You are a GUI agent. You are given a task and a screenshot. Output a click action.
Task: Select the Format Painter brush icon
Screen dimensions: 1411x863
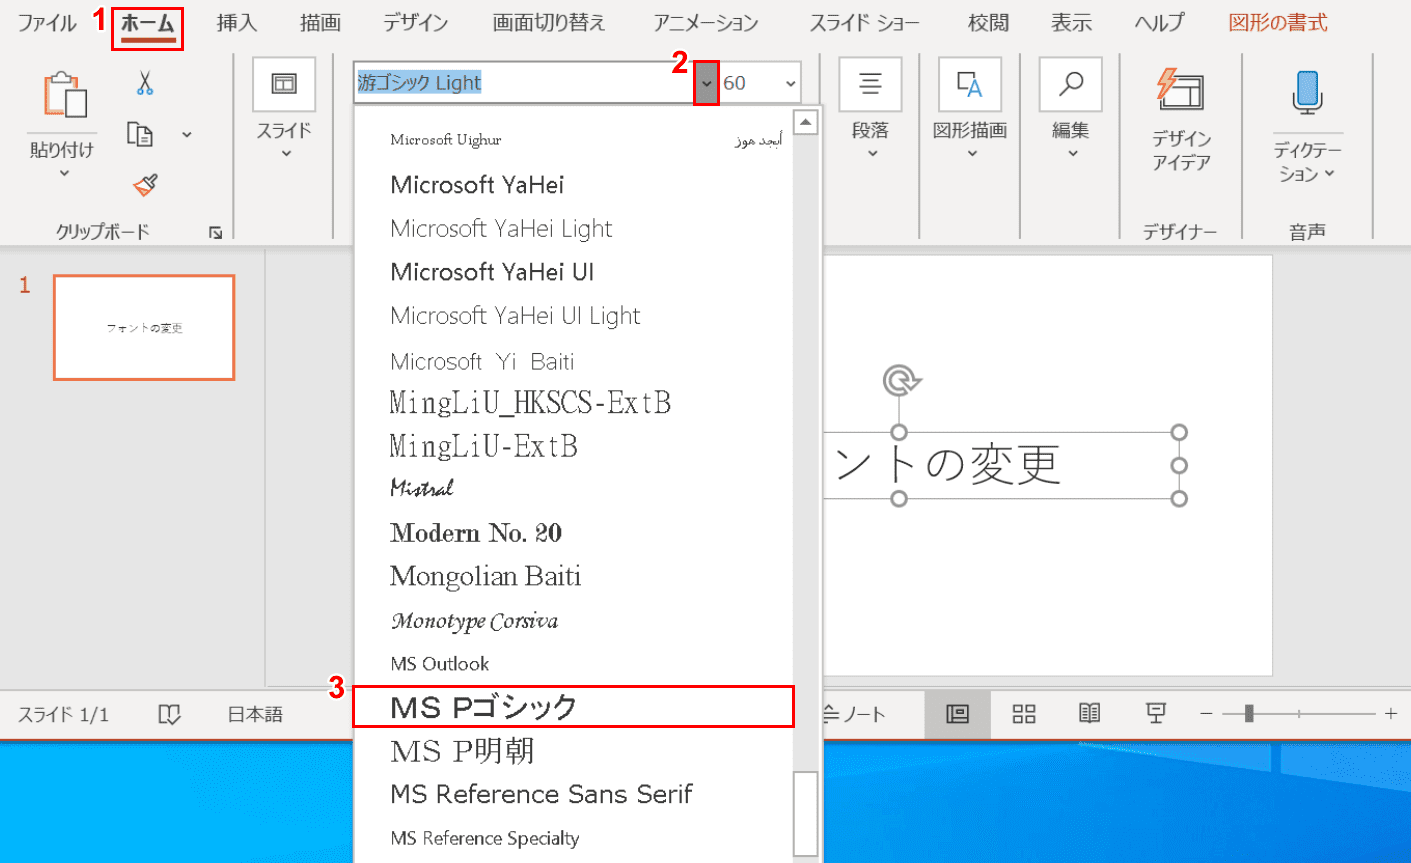(145, 184)
